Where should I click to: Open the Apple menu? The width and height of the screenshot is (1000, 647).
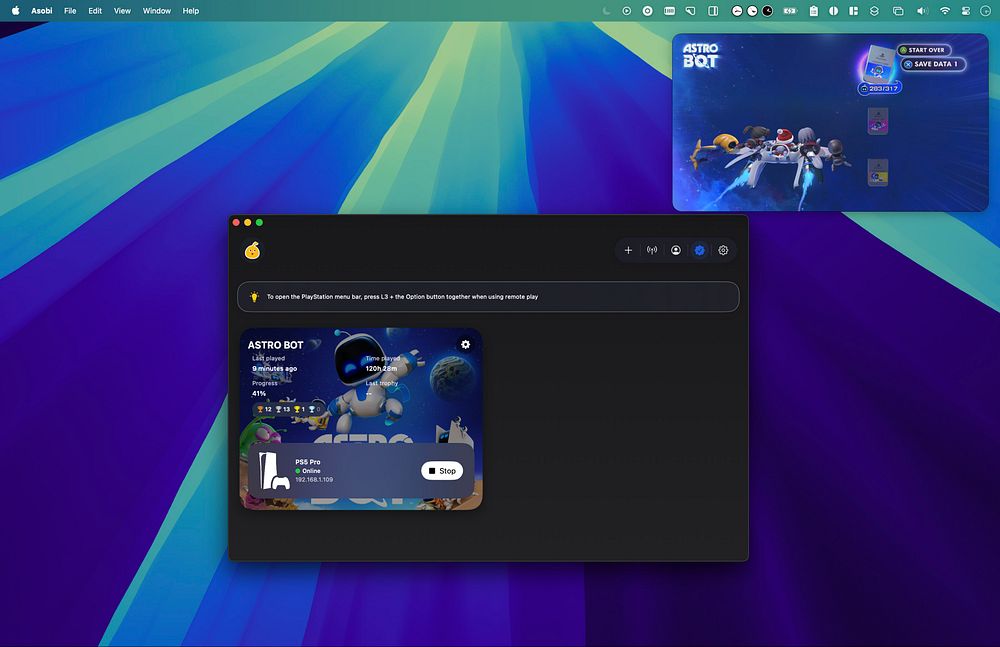pyautogui.click(x=15, y=10)
